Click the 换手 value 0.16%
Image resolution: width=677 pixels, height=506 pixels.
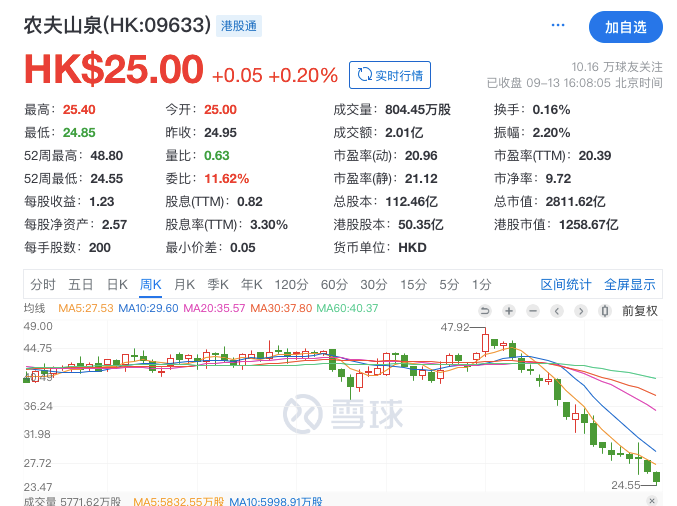551,110
